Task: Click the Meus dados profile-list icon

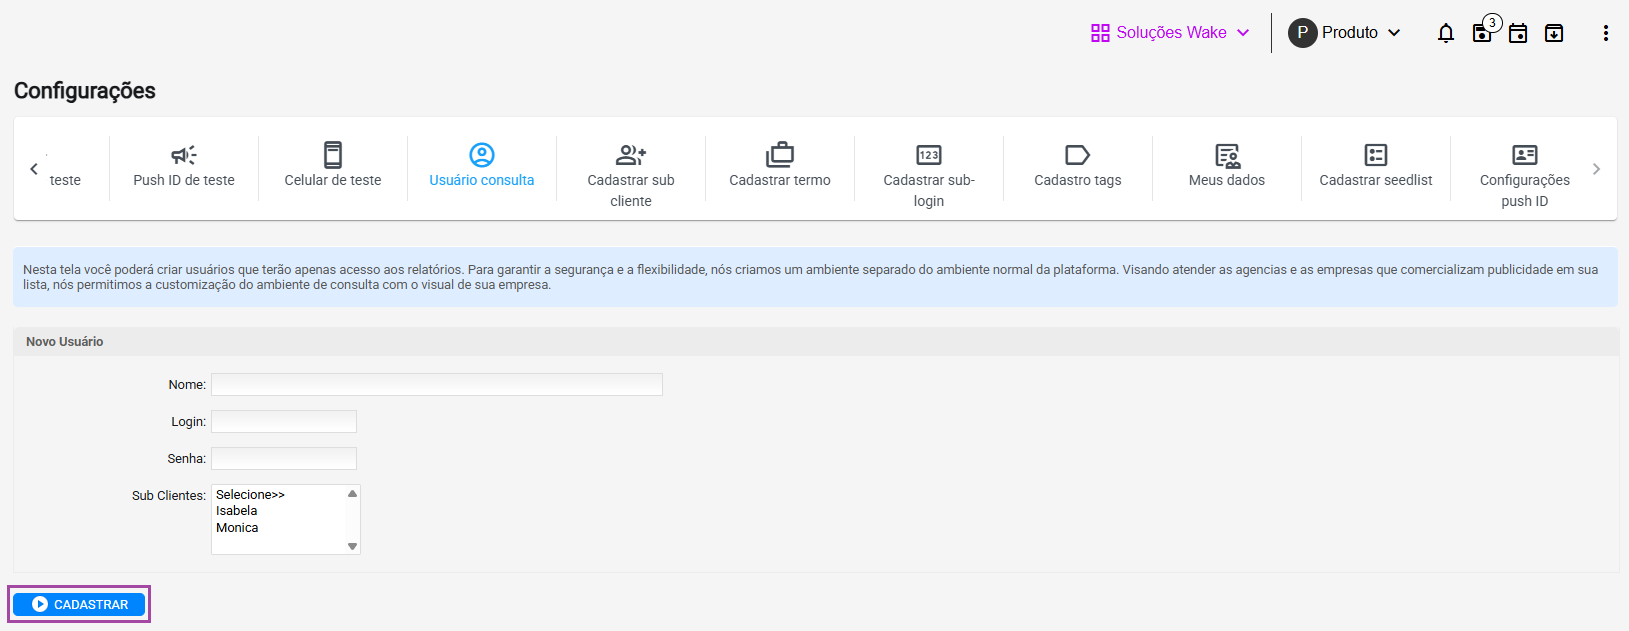Action: 1227,155
